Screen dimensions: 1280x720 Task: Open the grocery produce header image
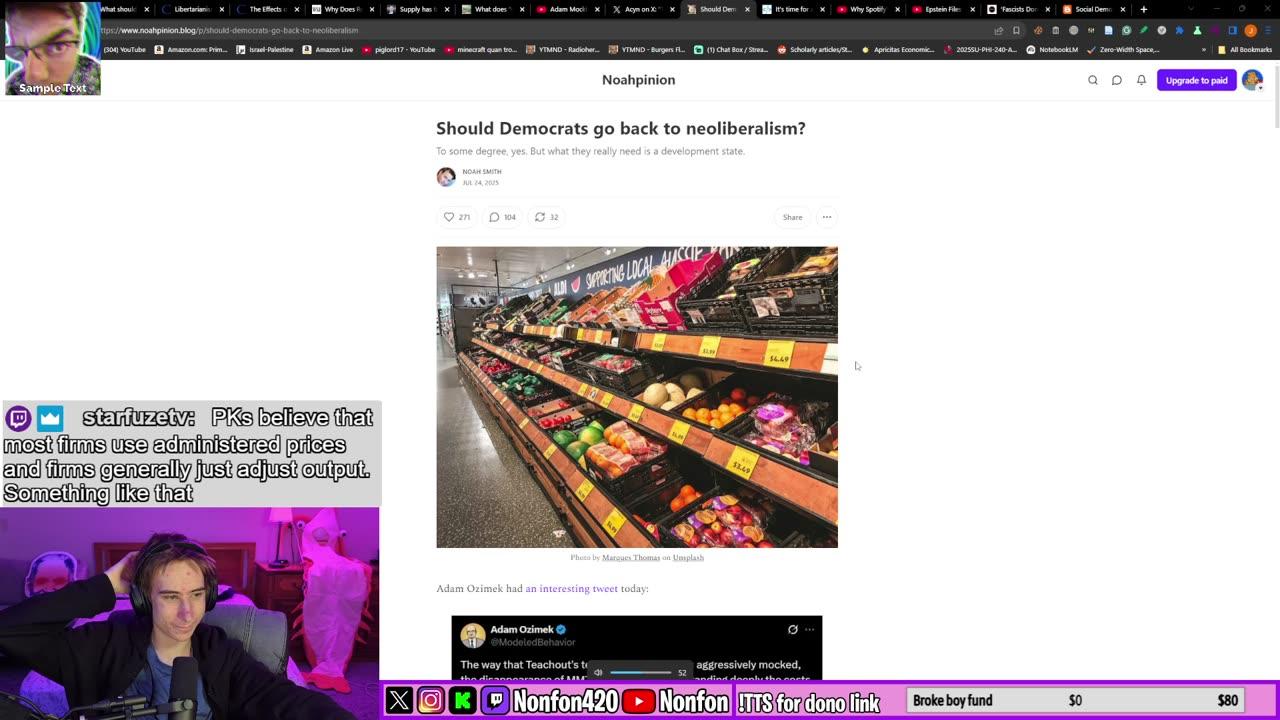[637, 397]
